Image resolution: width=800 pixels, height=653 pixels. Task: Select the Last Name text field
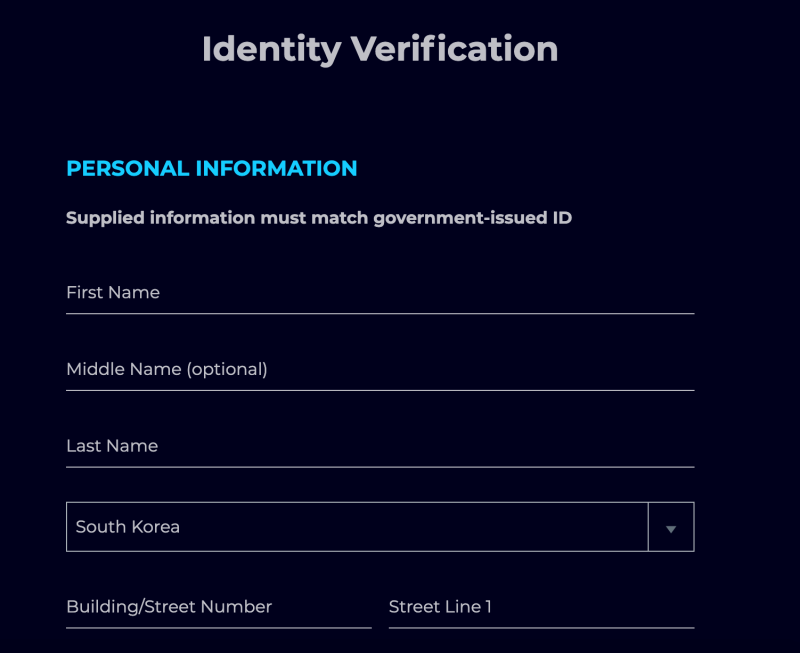tap(380, 447)
